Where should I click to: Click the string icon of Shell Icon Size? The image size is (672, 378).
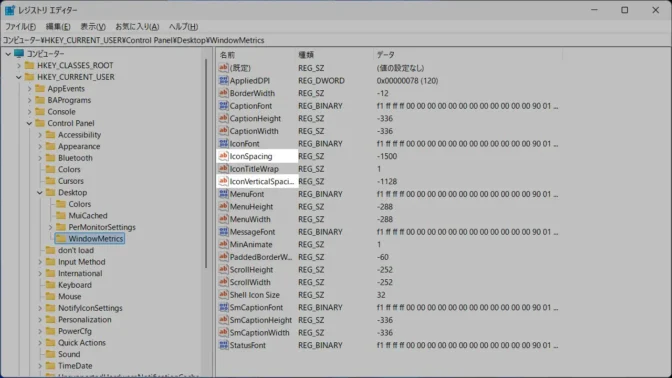click(x=223, y=295)
